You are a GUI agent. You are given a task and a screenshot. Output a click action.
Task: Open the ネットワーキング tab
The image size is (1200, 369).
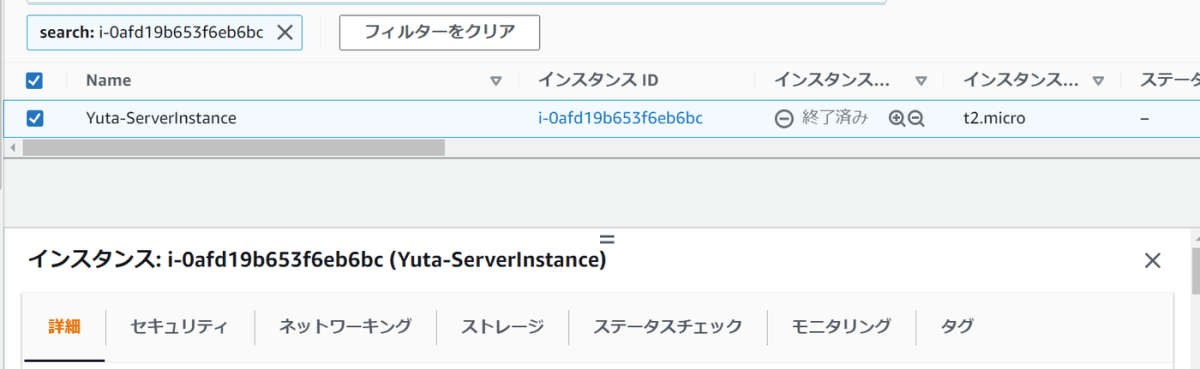345,326
